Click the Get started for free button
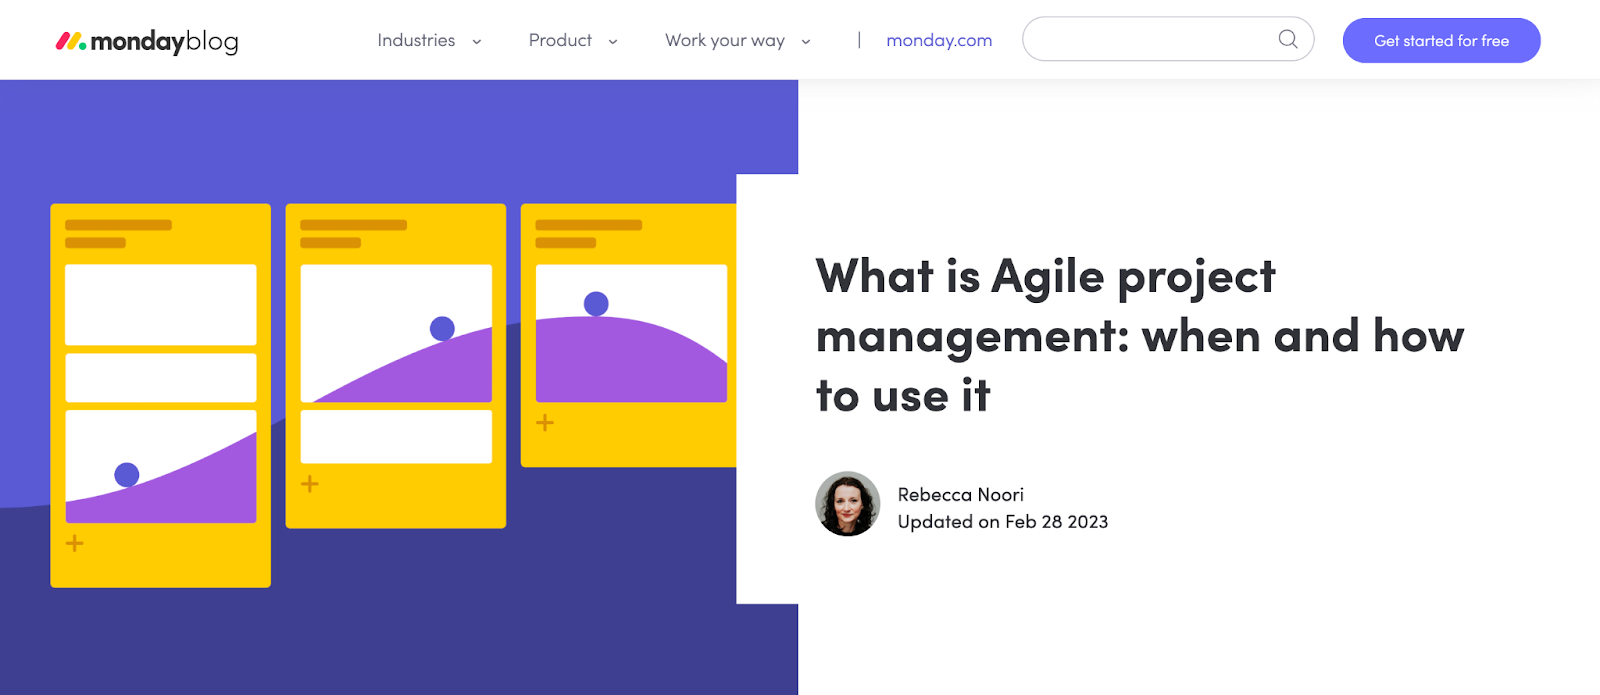 (1441, 40)
